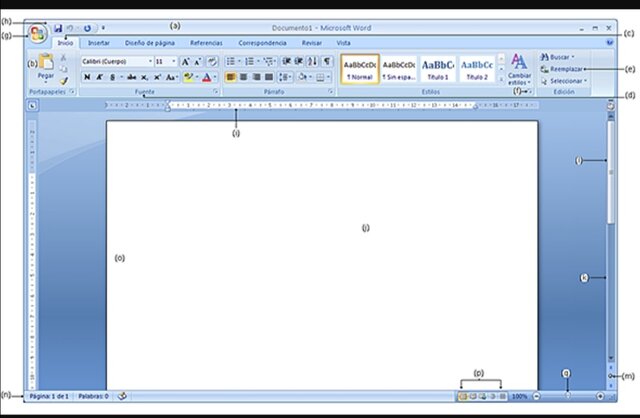Open the Revisar tab
This screenshot has height=418, width=640.
(312, 43)
